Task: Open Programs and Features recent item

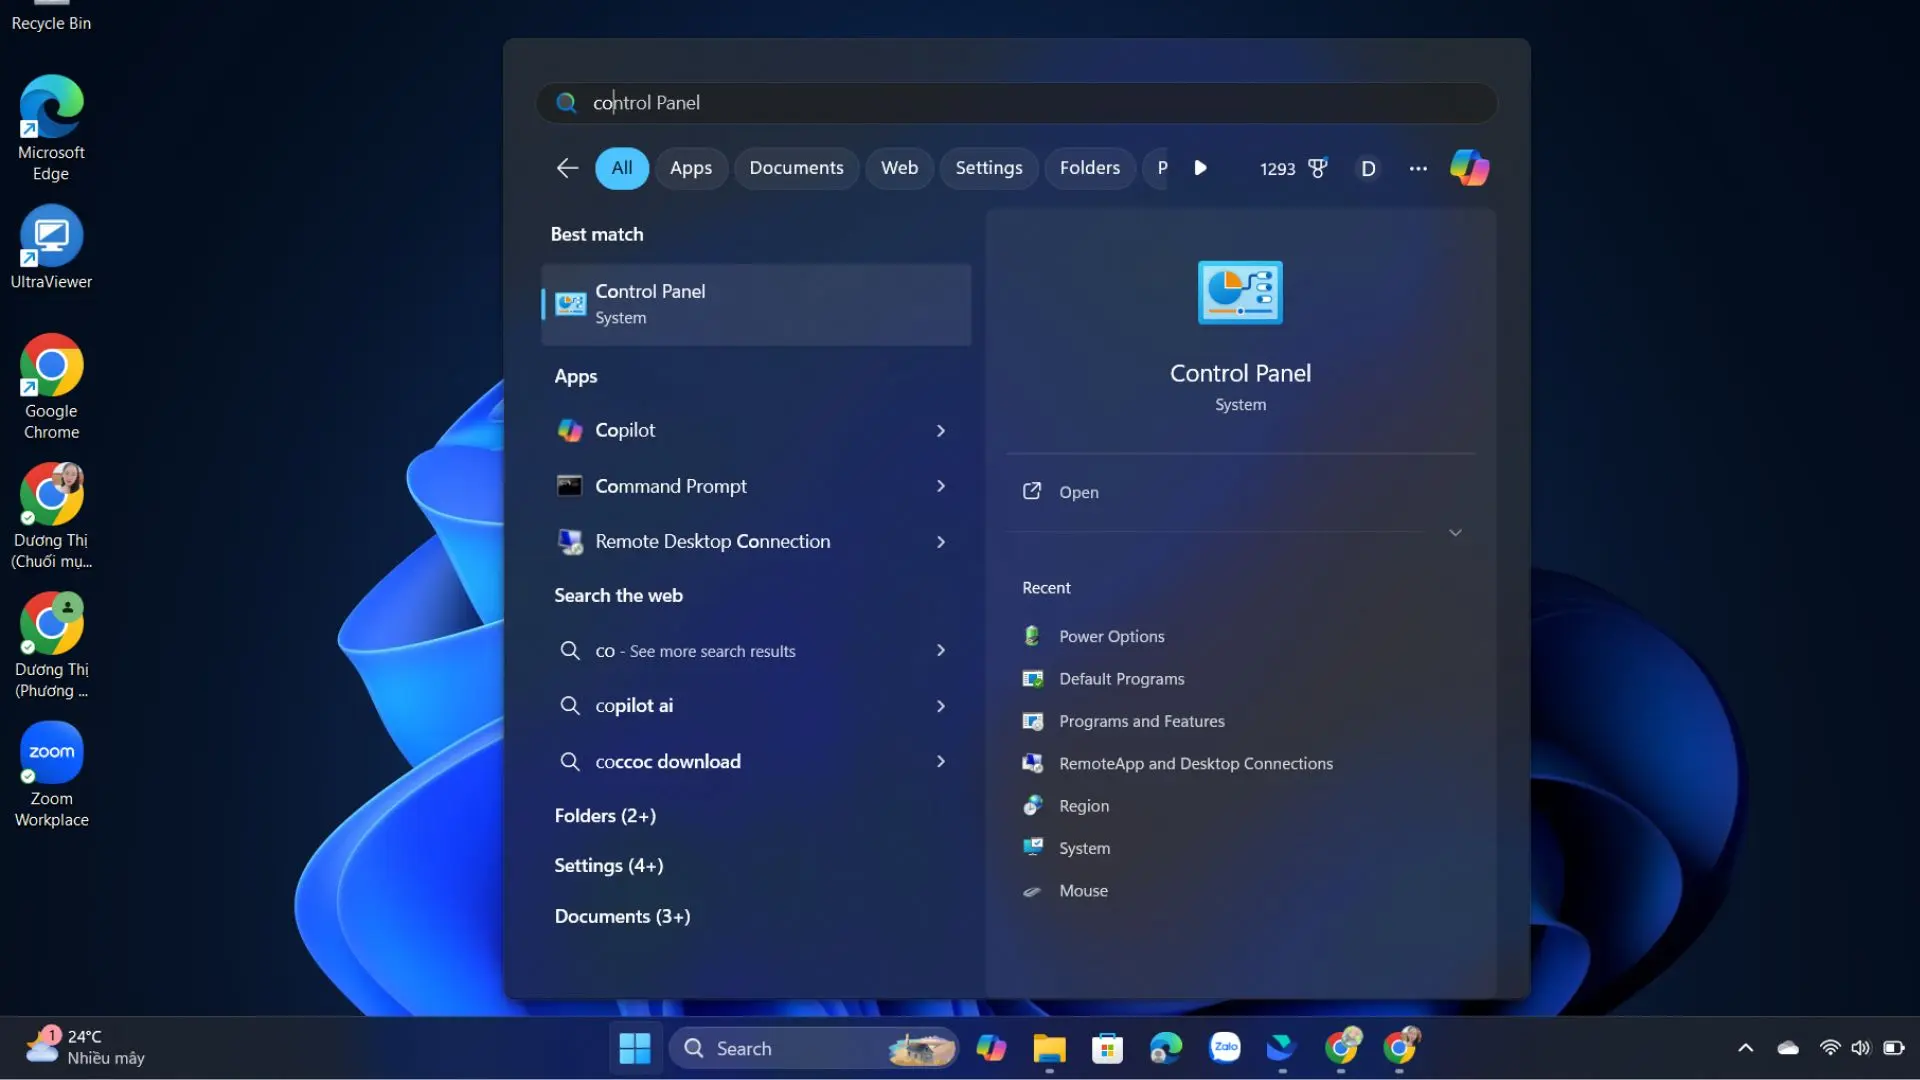Action: point(1141,721)
